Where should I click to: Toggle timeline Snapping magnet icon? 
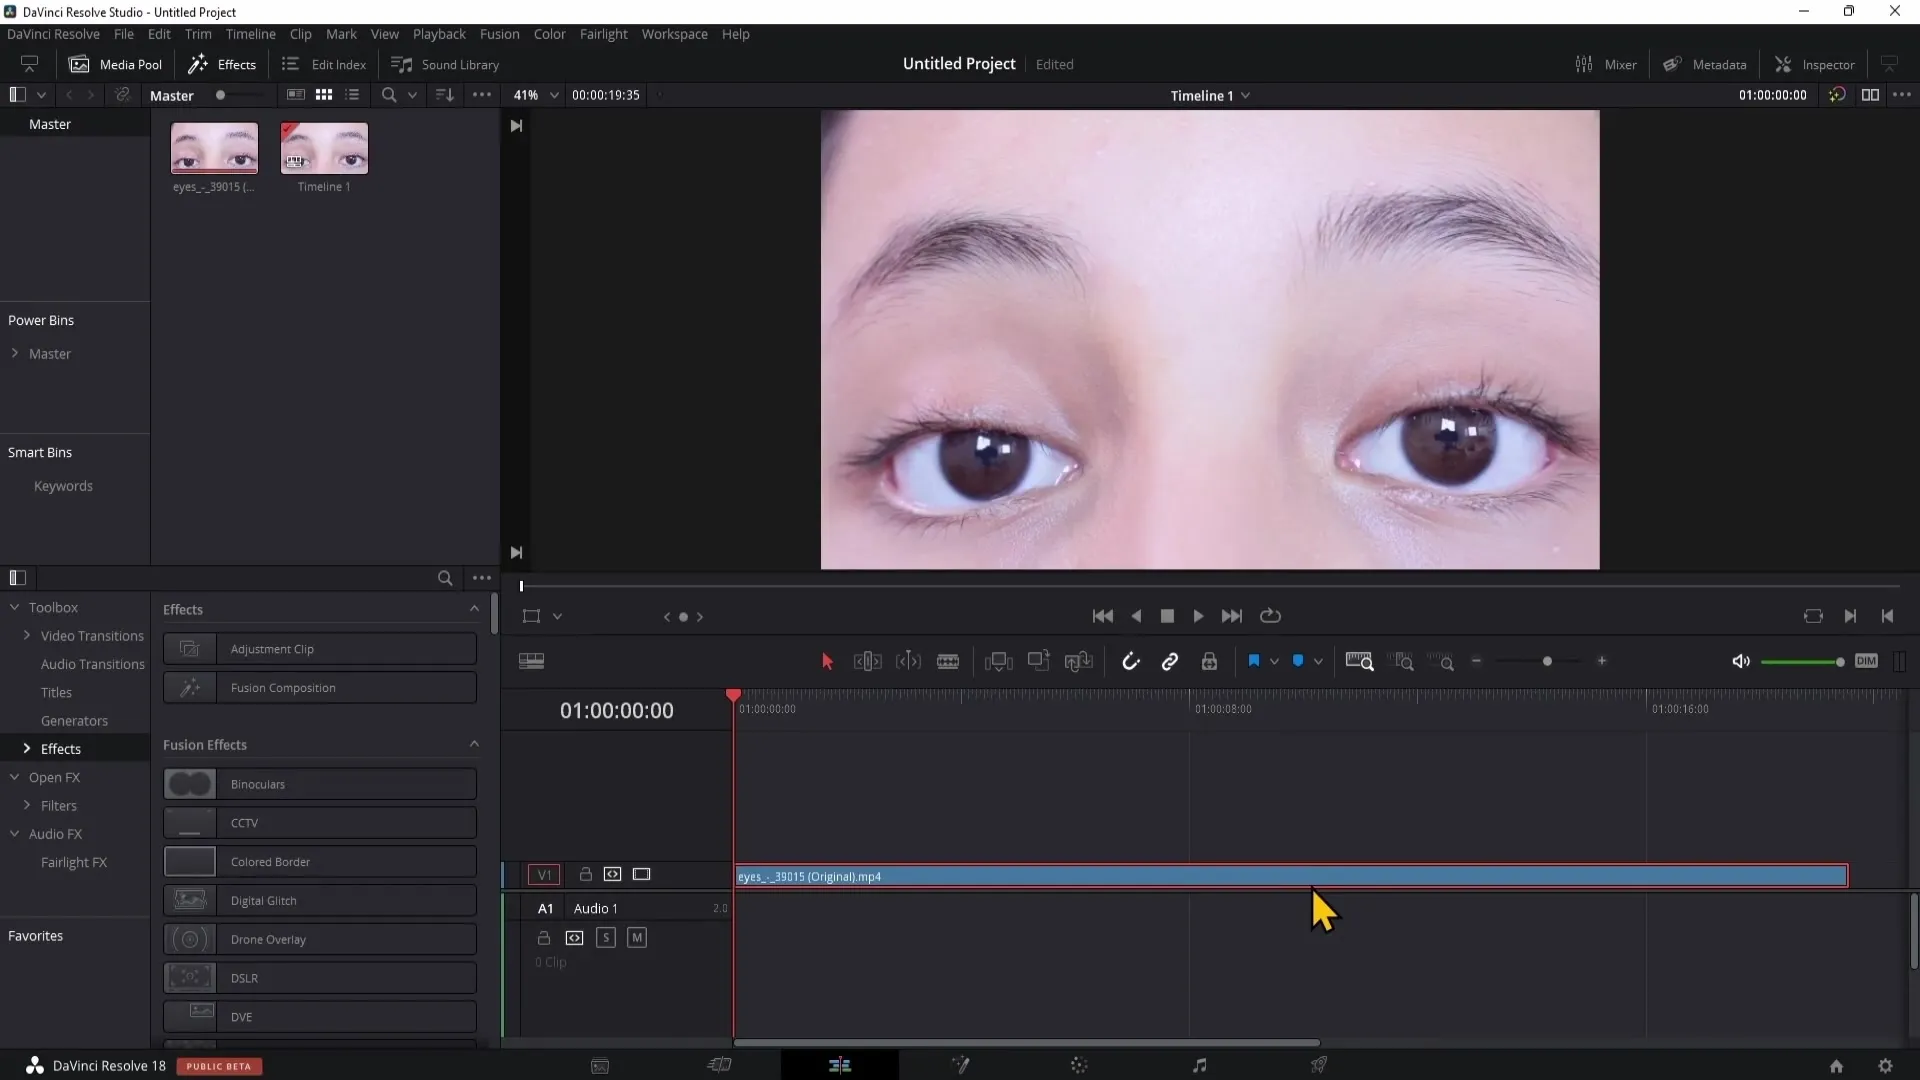tap(1130, 661)
